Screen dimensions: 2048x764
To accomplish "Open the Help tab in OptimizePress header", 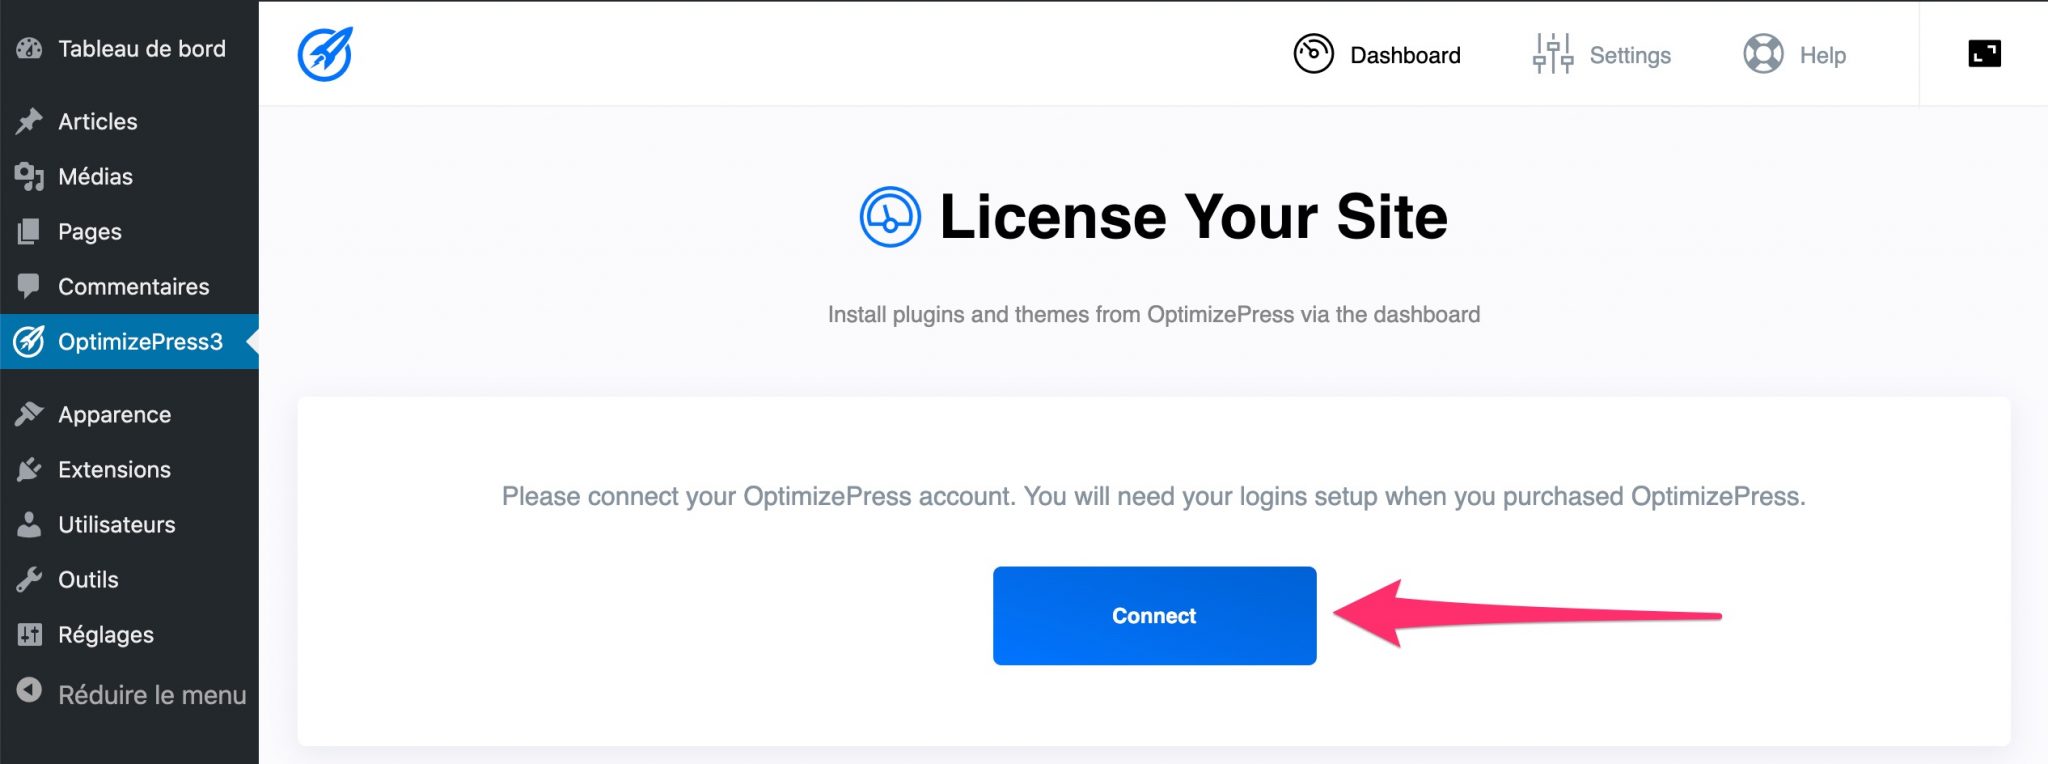I will click(1794, 55).
